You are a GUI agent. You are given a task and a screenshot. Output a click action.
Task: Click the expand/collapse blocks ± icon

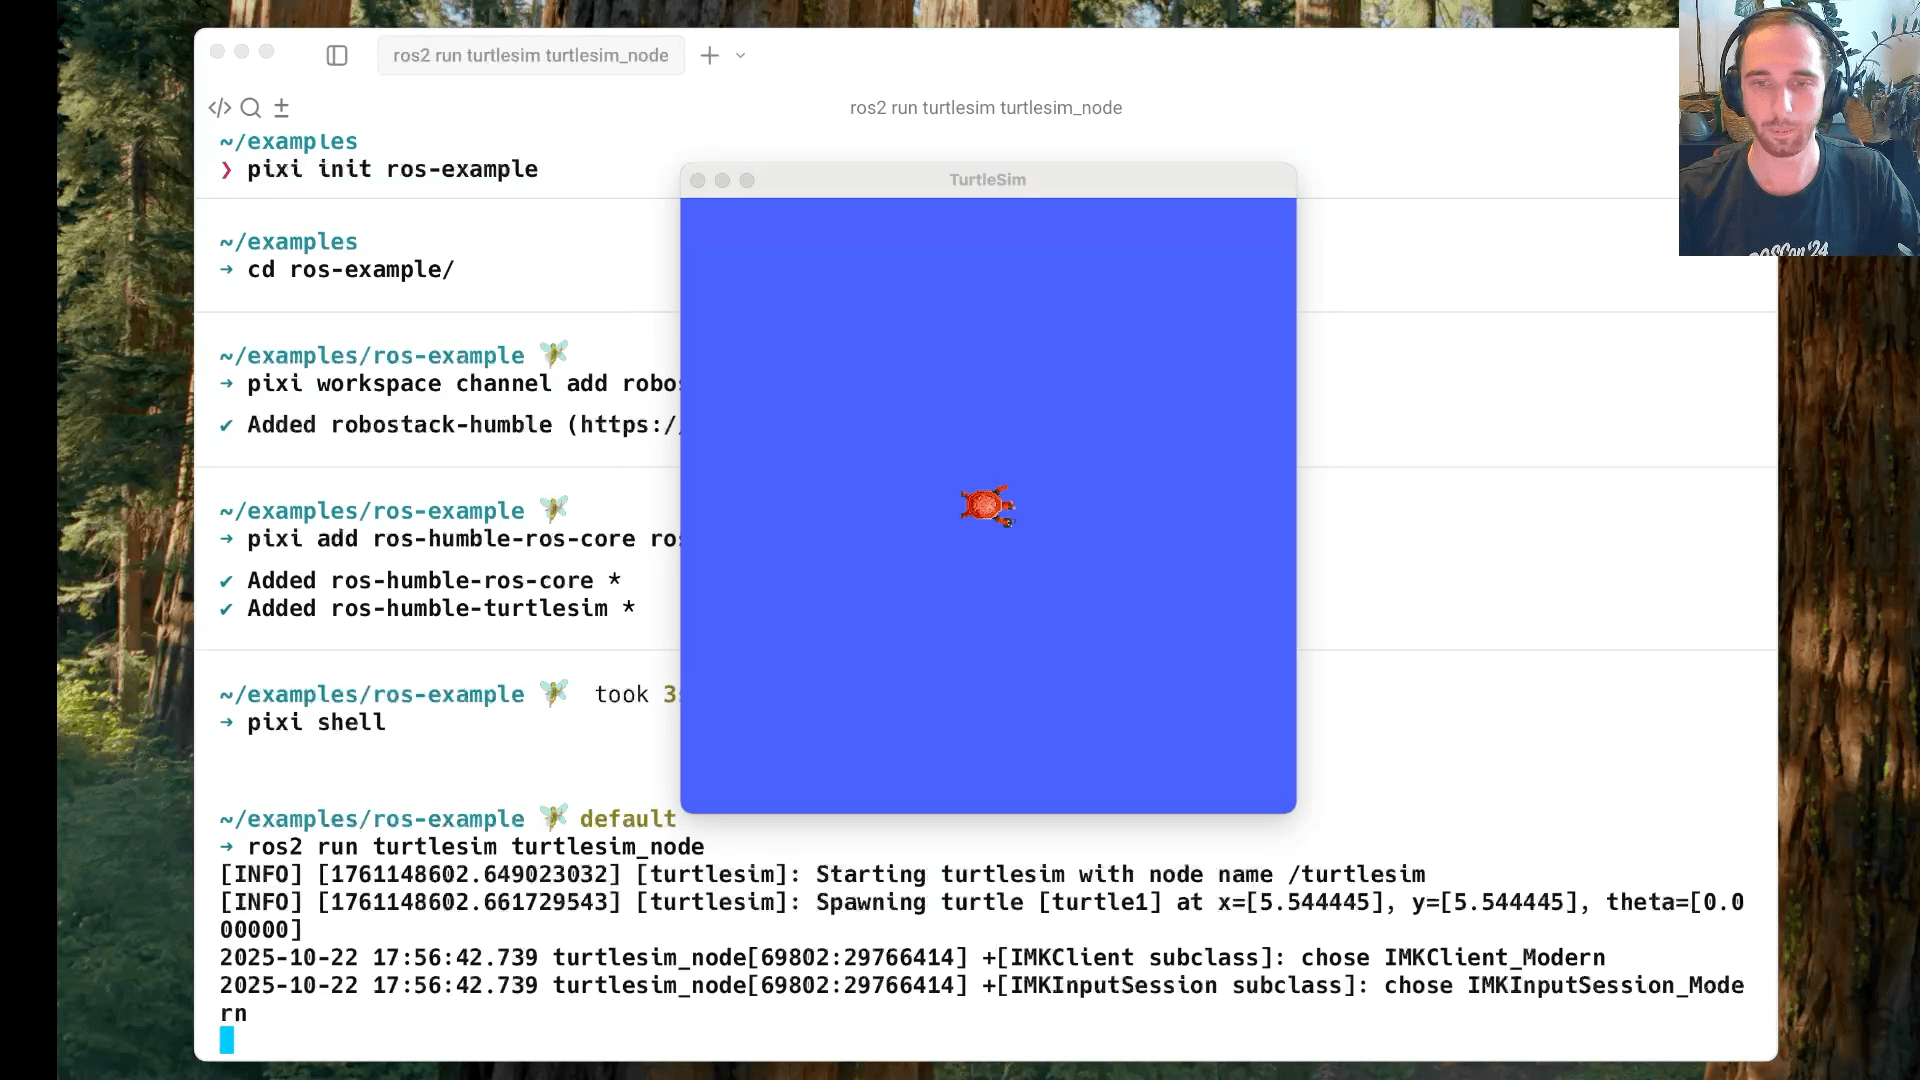tap(281, 107)
